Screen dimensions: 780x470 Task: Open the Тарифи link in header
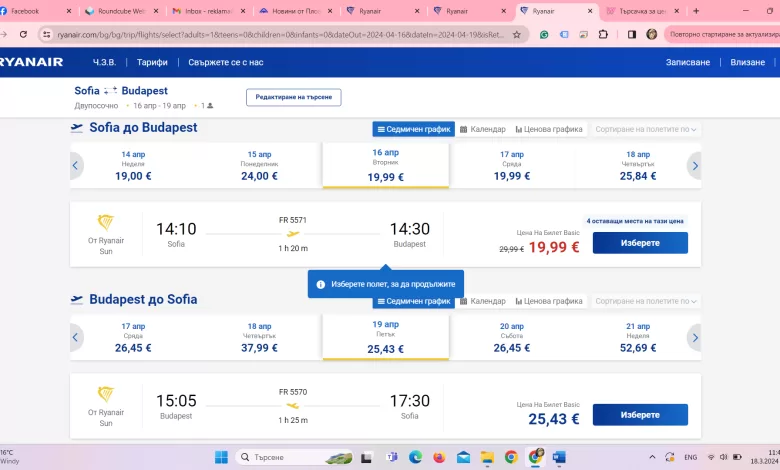[152, 62]
